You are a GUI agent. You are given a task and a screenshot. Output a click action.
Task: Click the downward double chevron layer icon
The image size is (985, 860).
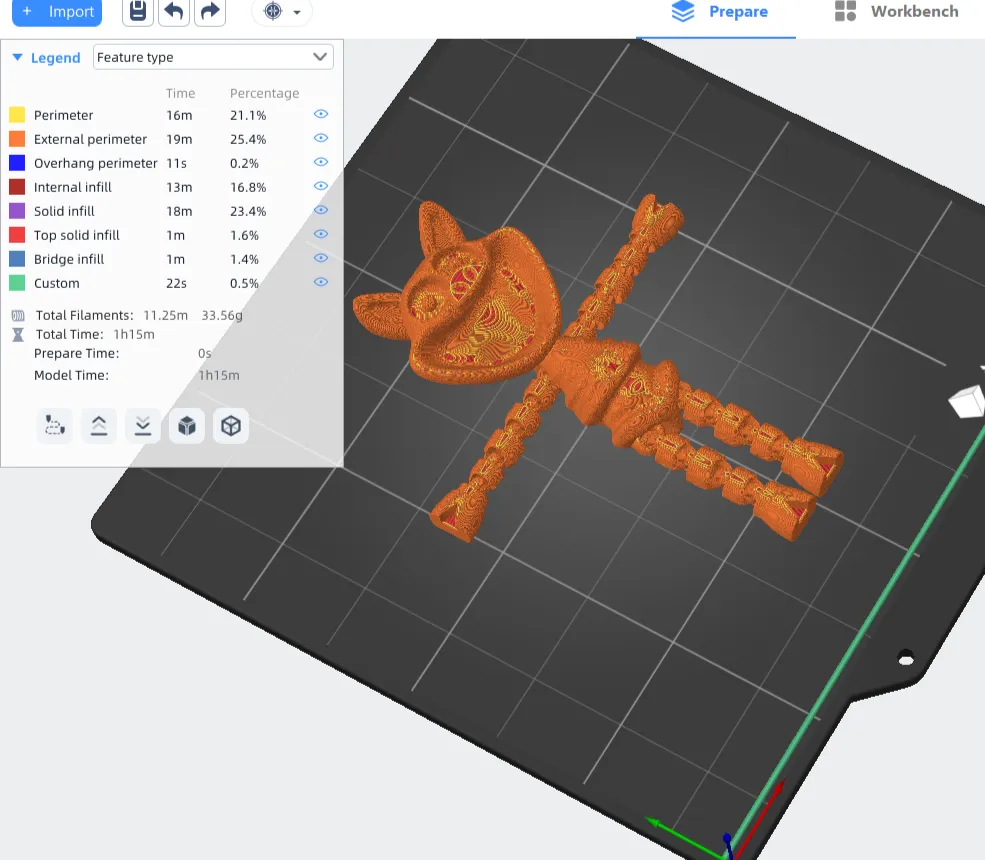[x=143, y=426]
